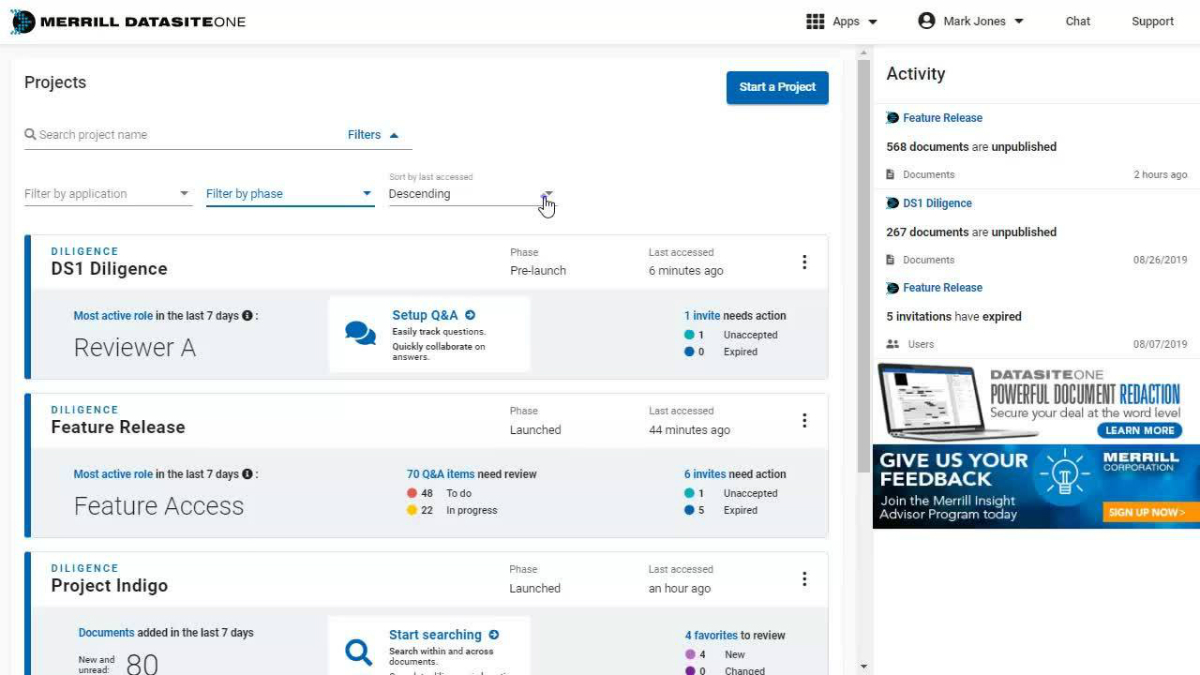The height and width of the screenshot is (675, 1200).
Task: Click the Users icon in activity feed
Action: [893, 344]
